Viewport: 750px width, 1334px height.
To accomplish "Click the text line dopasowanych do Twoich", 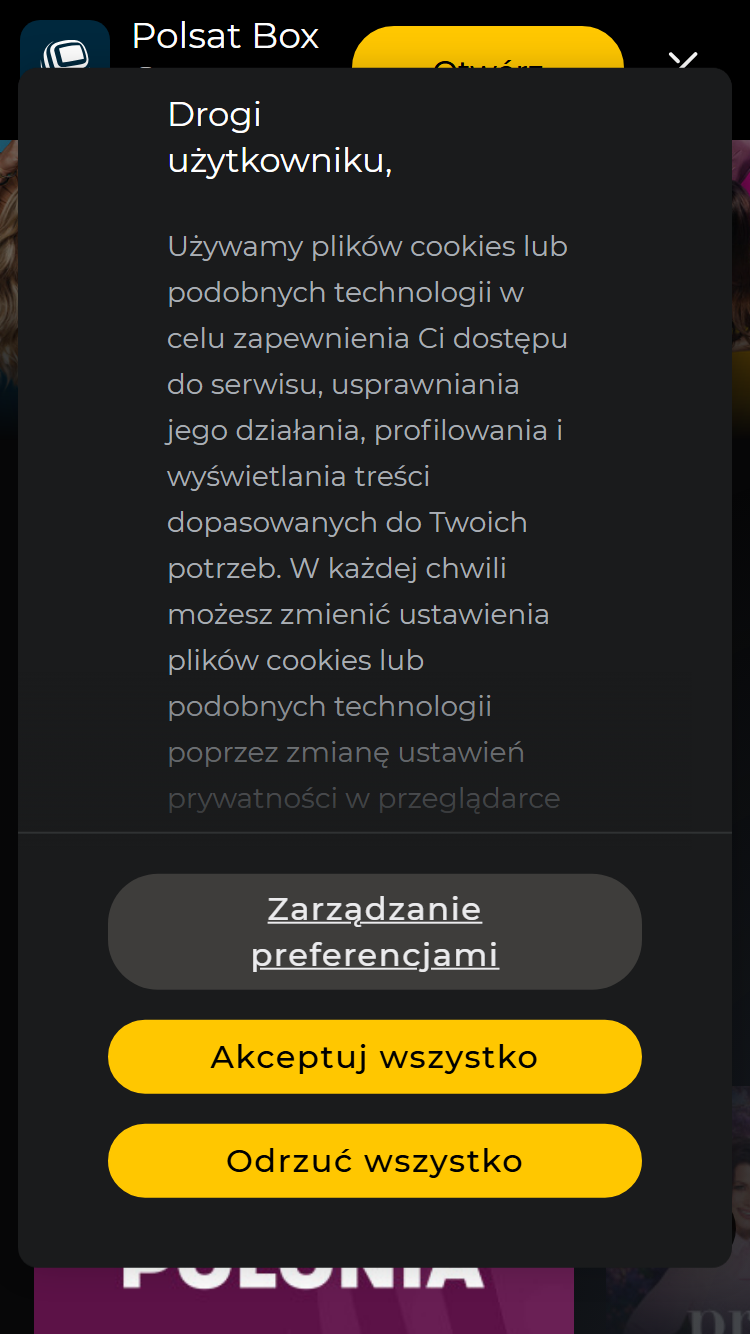I will click(348, 522).
